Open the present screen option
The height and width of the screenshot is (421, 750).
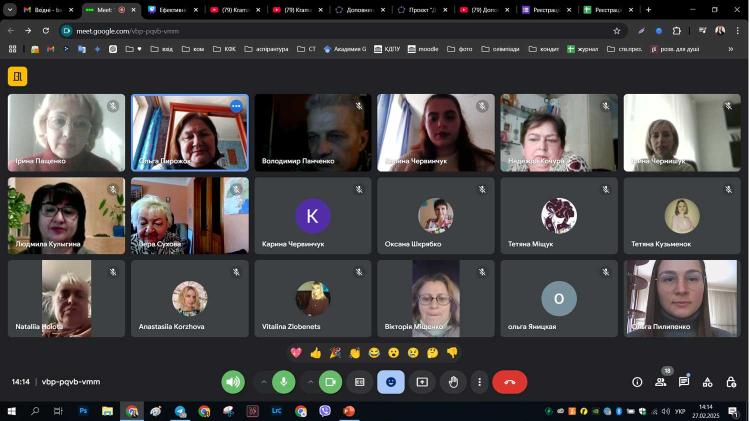click(422, 382)
